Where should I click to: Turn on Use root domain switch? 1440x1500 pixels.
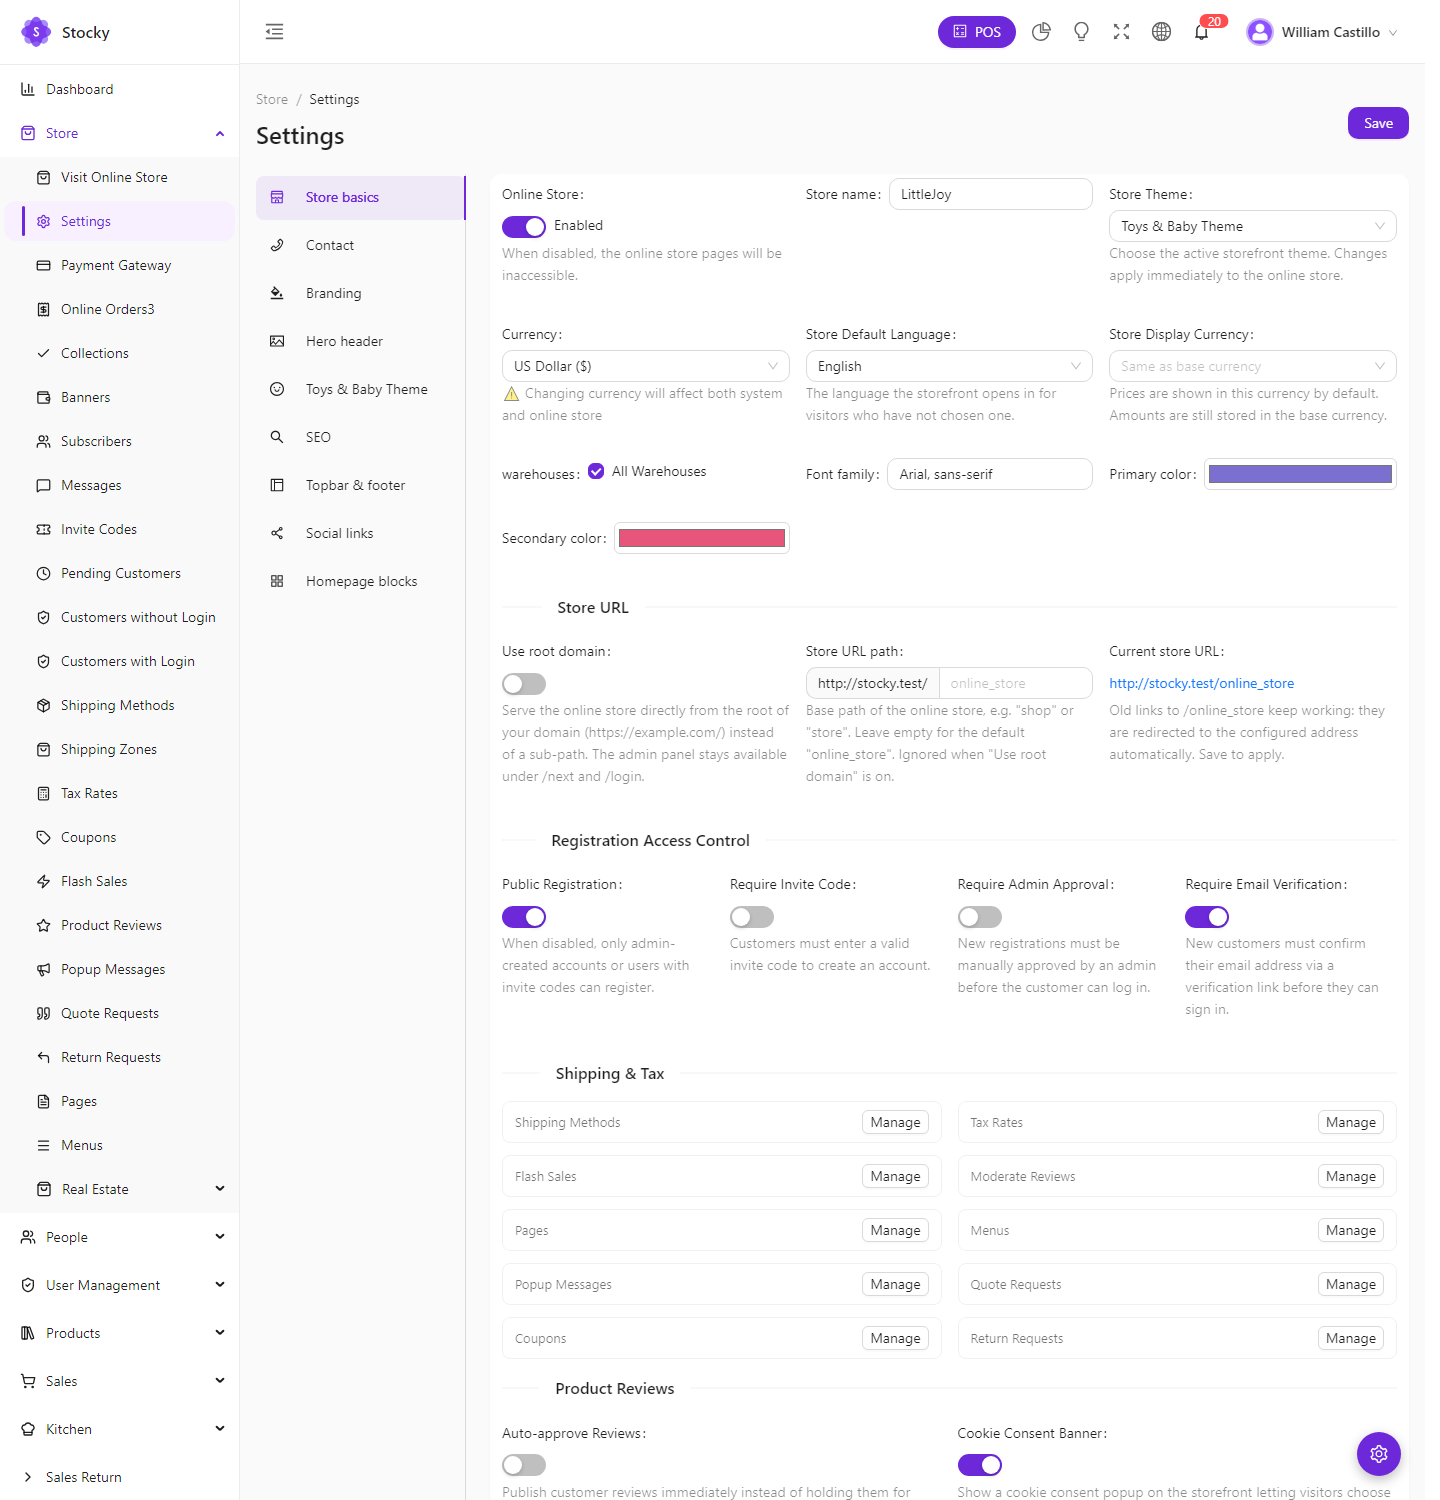click(524, 684)
